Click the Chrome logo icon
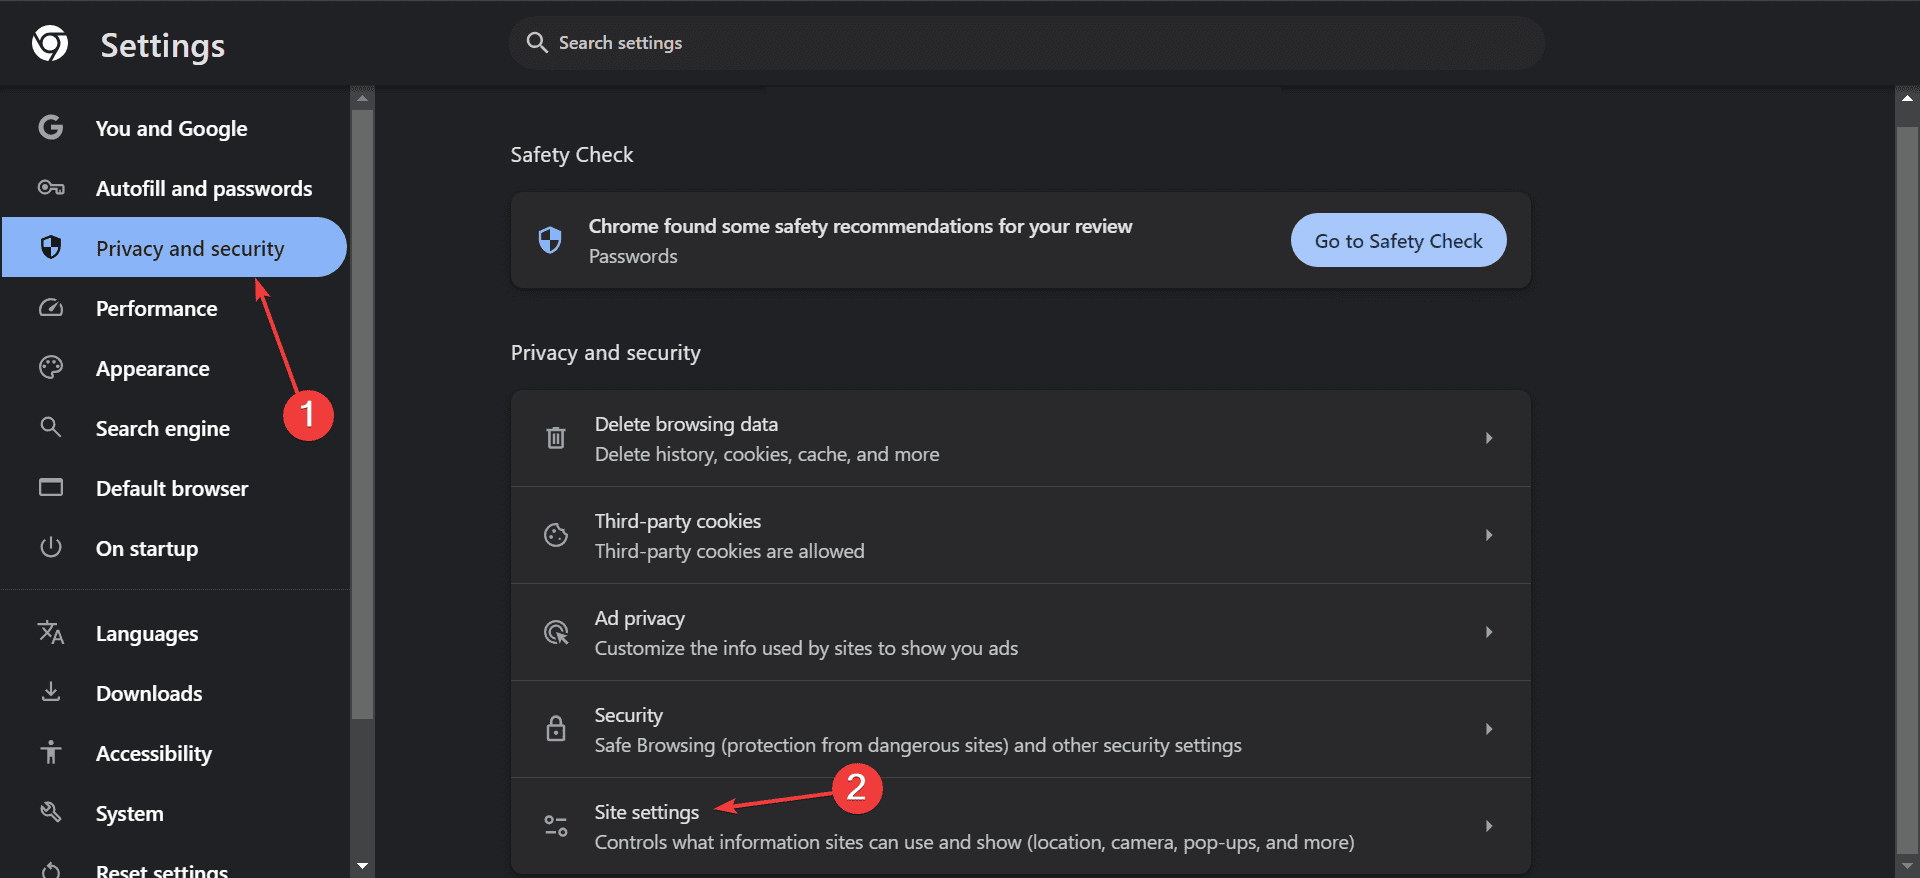 50,44
